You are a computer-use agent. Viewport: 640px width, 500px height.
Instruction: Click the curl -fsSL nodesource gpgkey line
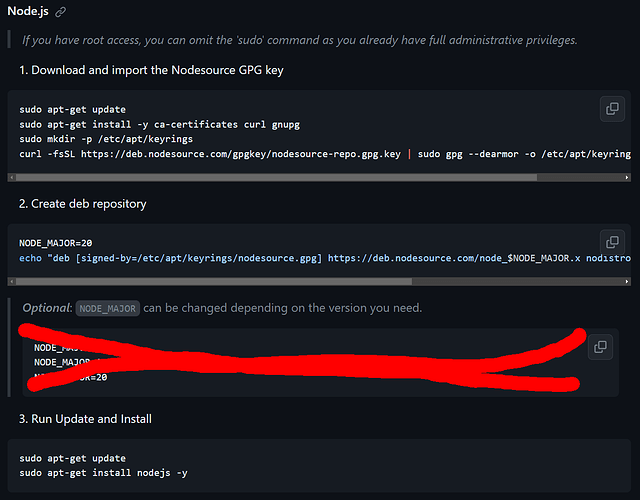(x=325, y=154)
